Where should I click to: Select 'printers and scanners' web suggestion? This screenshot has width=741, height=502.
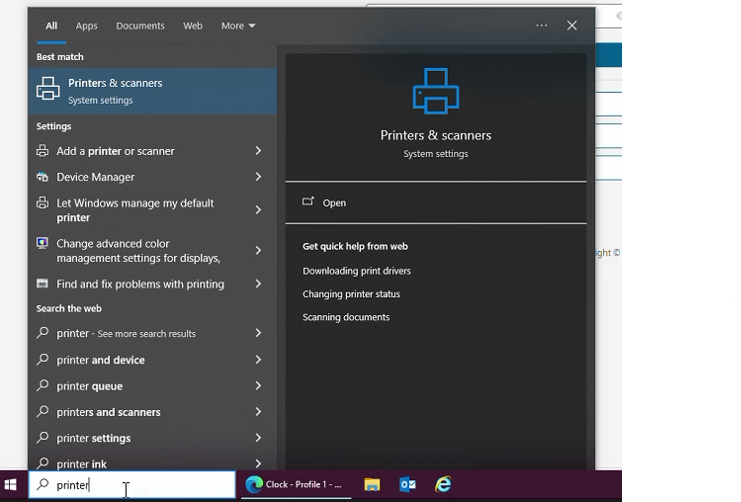[x=108, y=412]
